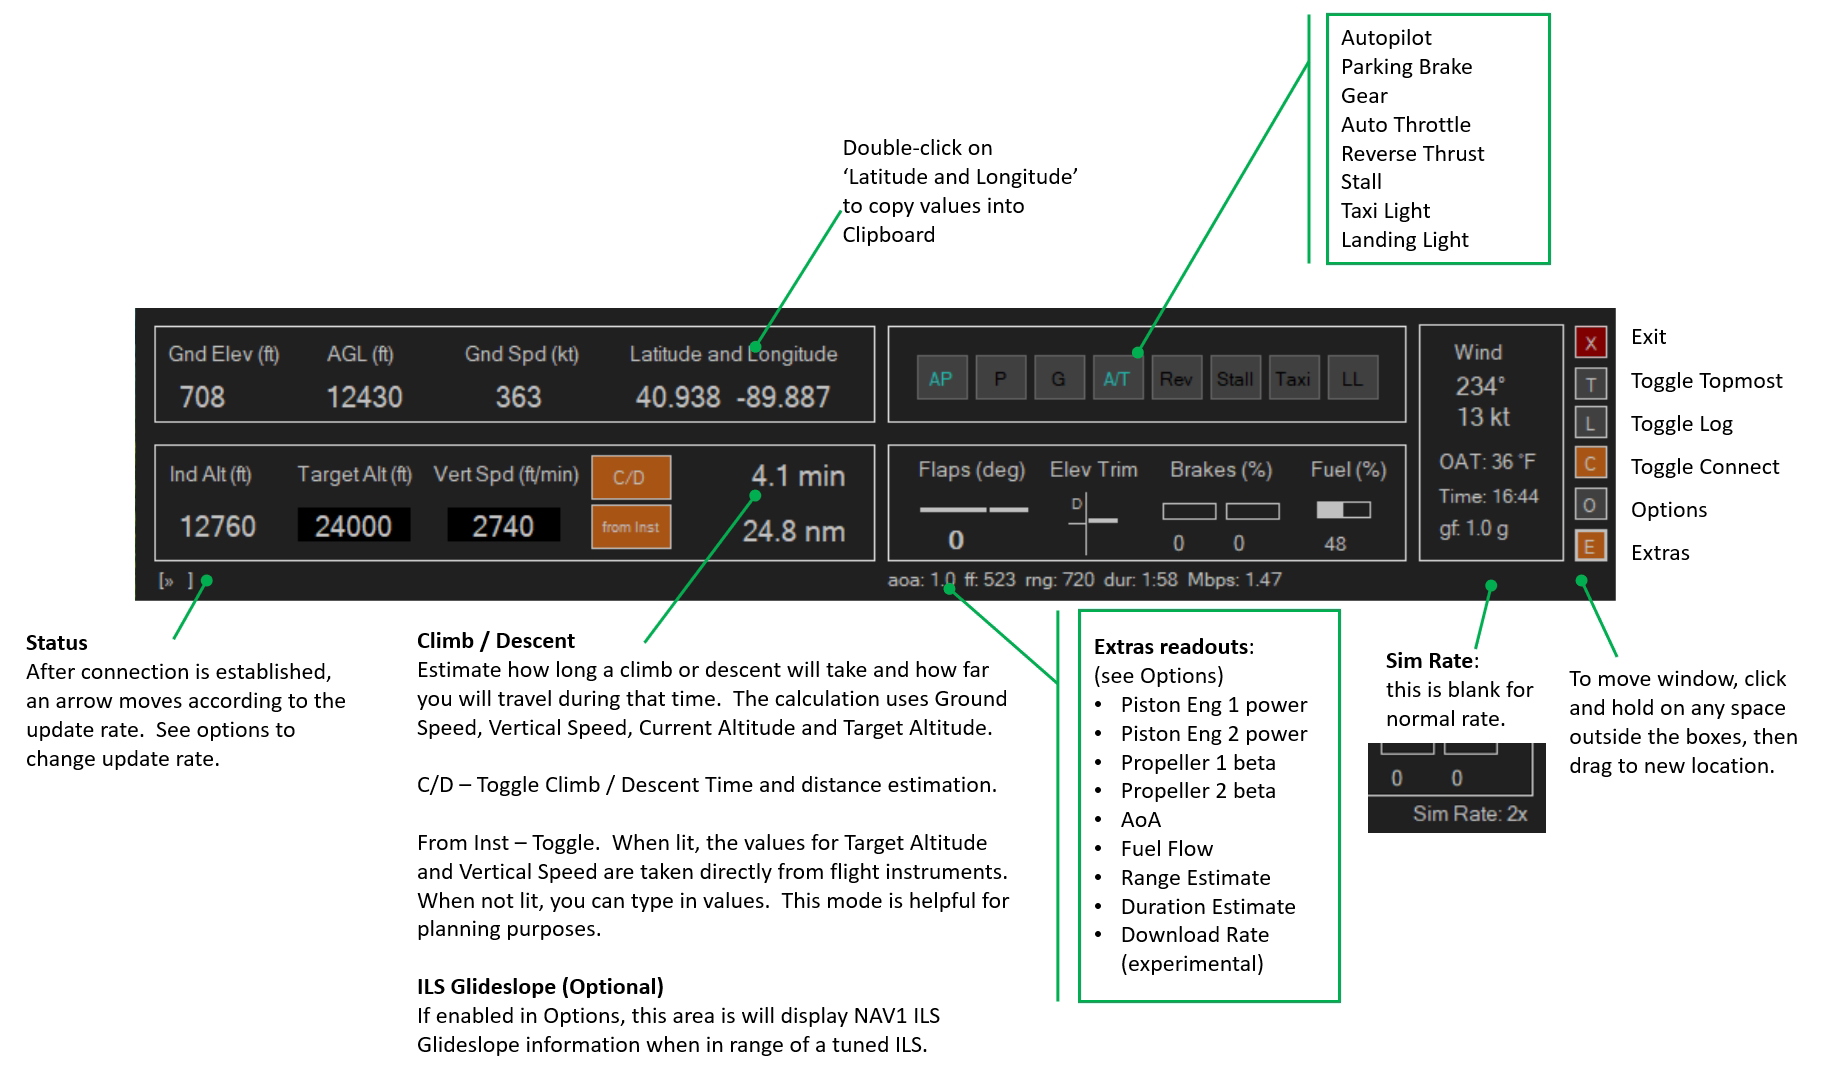Click the Target Alt field showing 24000
This screenshot has height=1070, width=1837.
pos(354,526)
